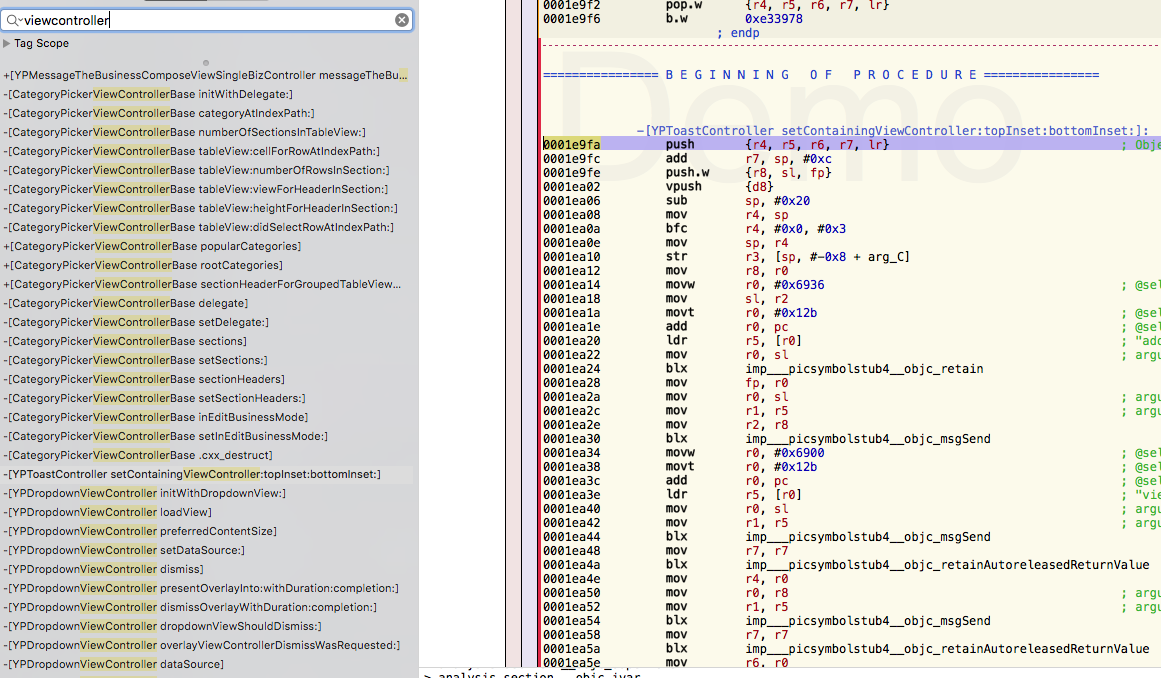
Task: Choose CategoryPickerViewControllerBase .cxx_destruct entry
Action: click(x=138, y=455)
